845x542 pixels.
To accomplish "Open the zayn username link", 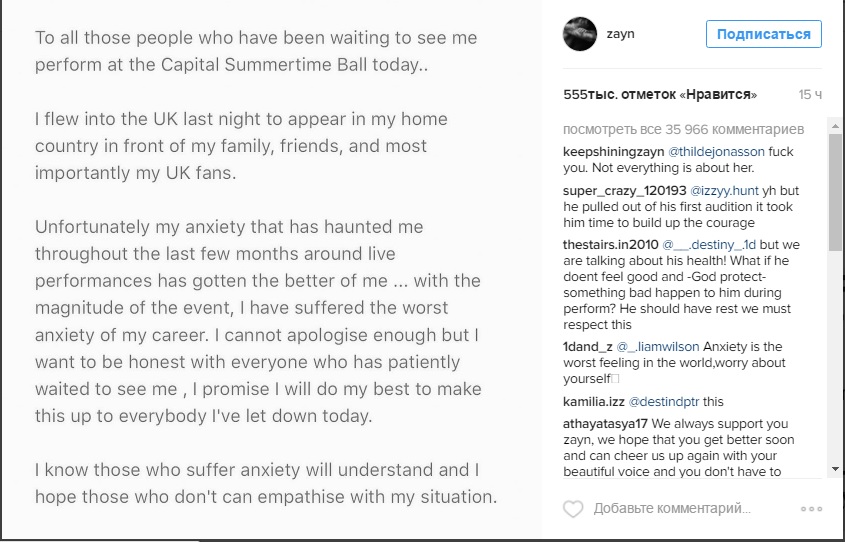I will 621,34.
